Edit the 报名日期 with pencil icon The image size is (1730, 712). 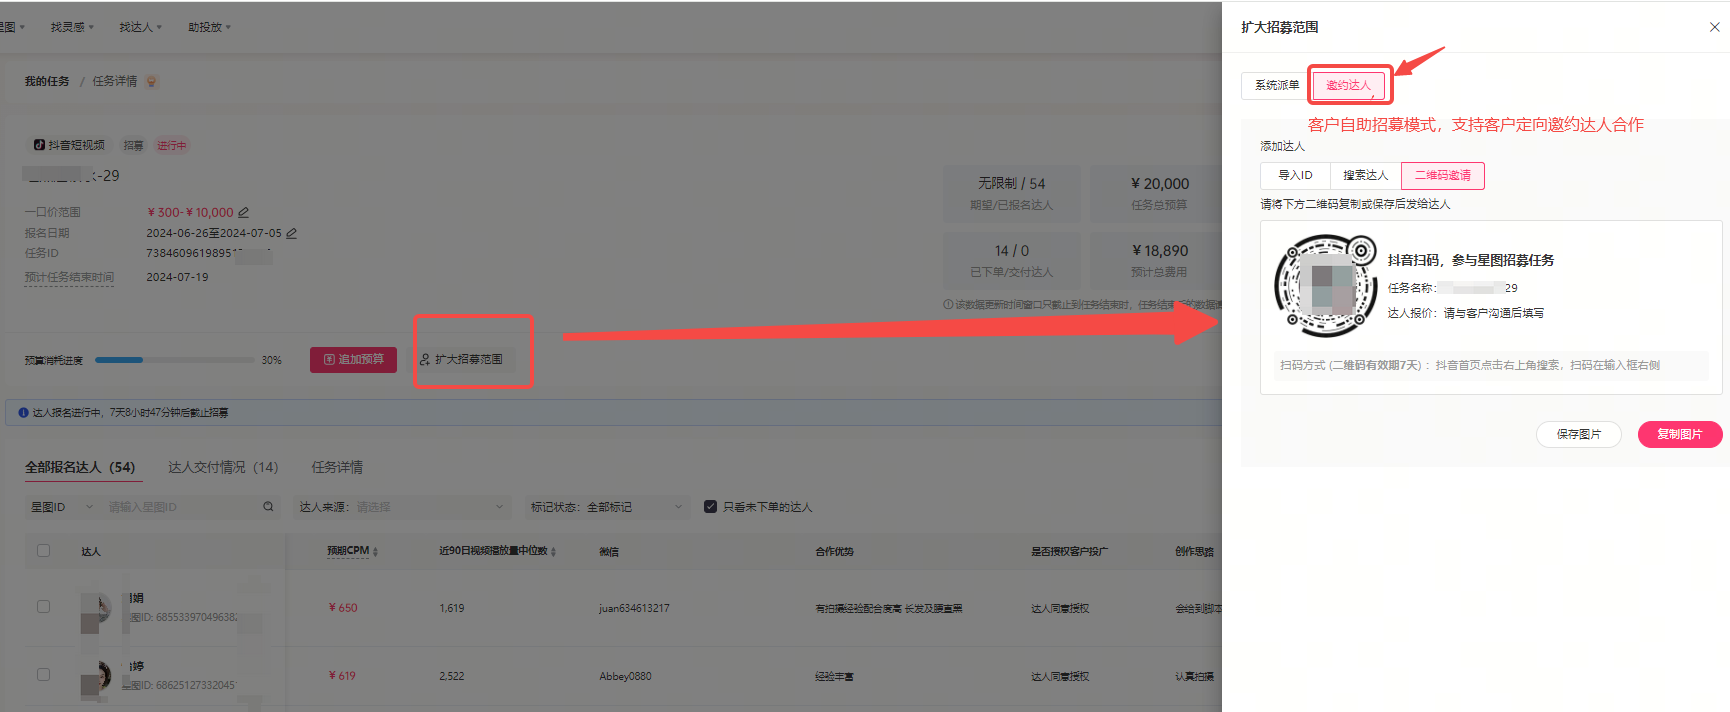pos(291,233)
